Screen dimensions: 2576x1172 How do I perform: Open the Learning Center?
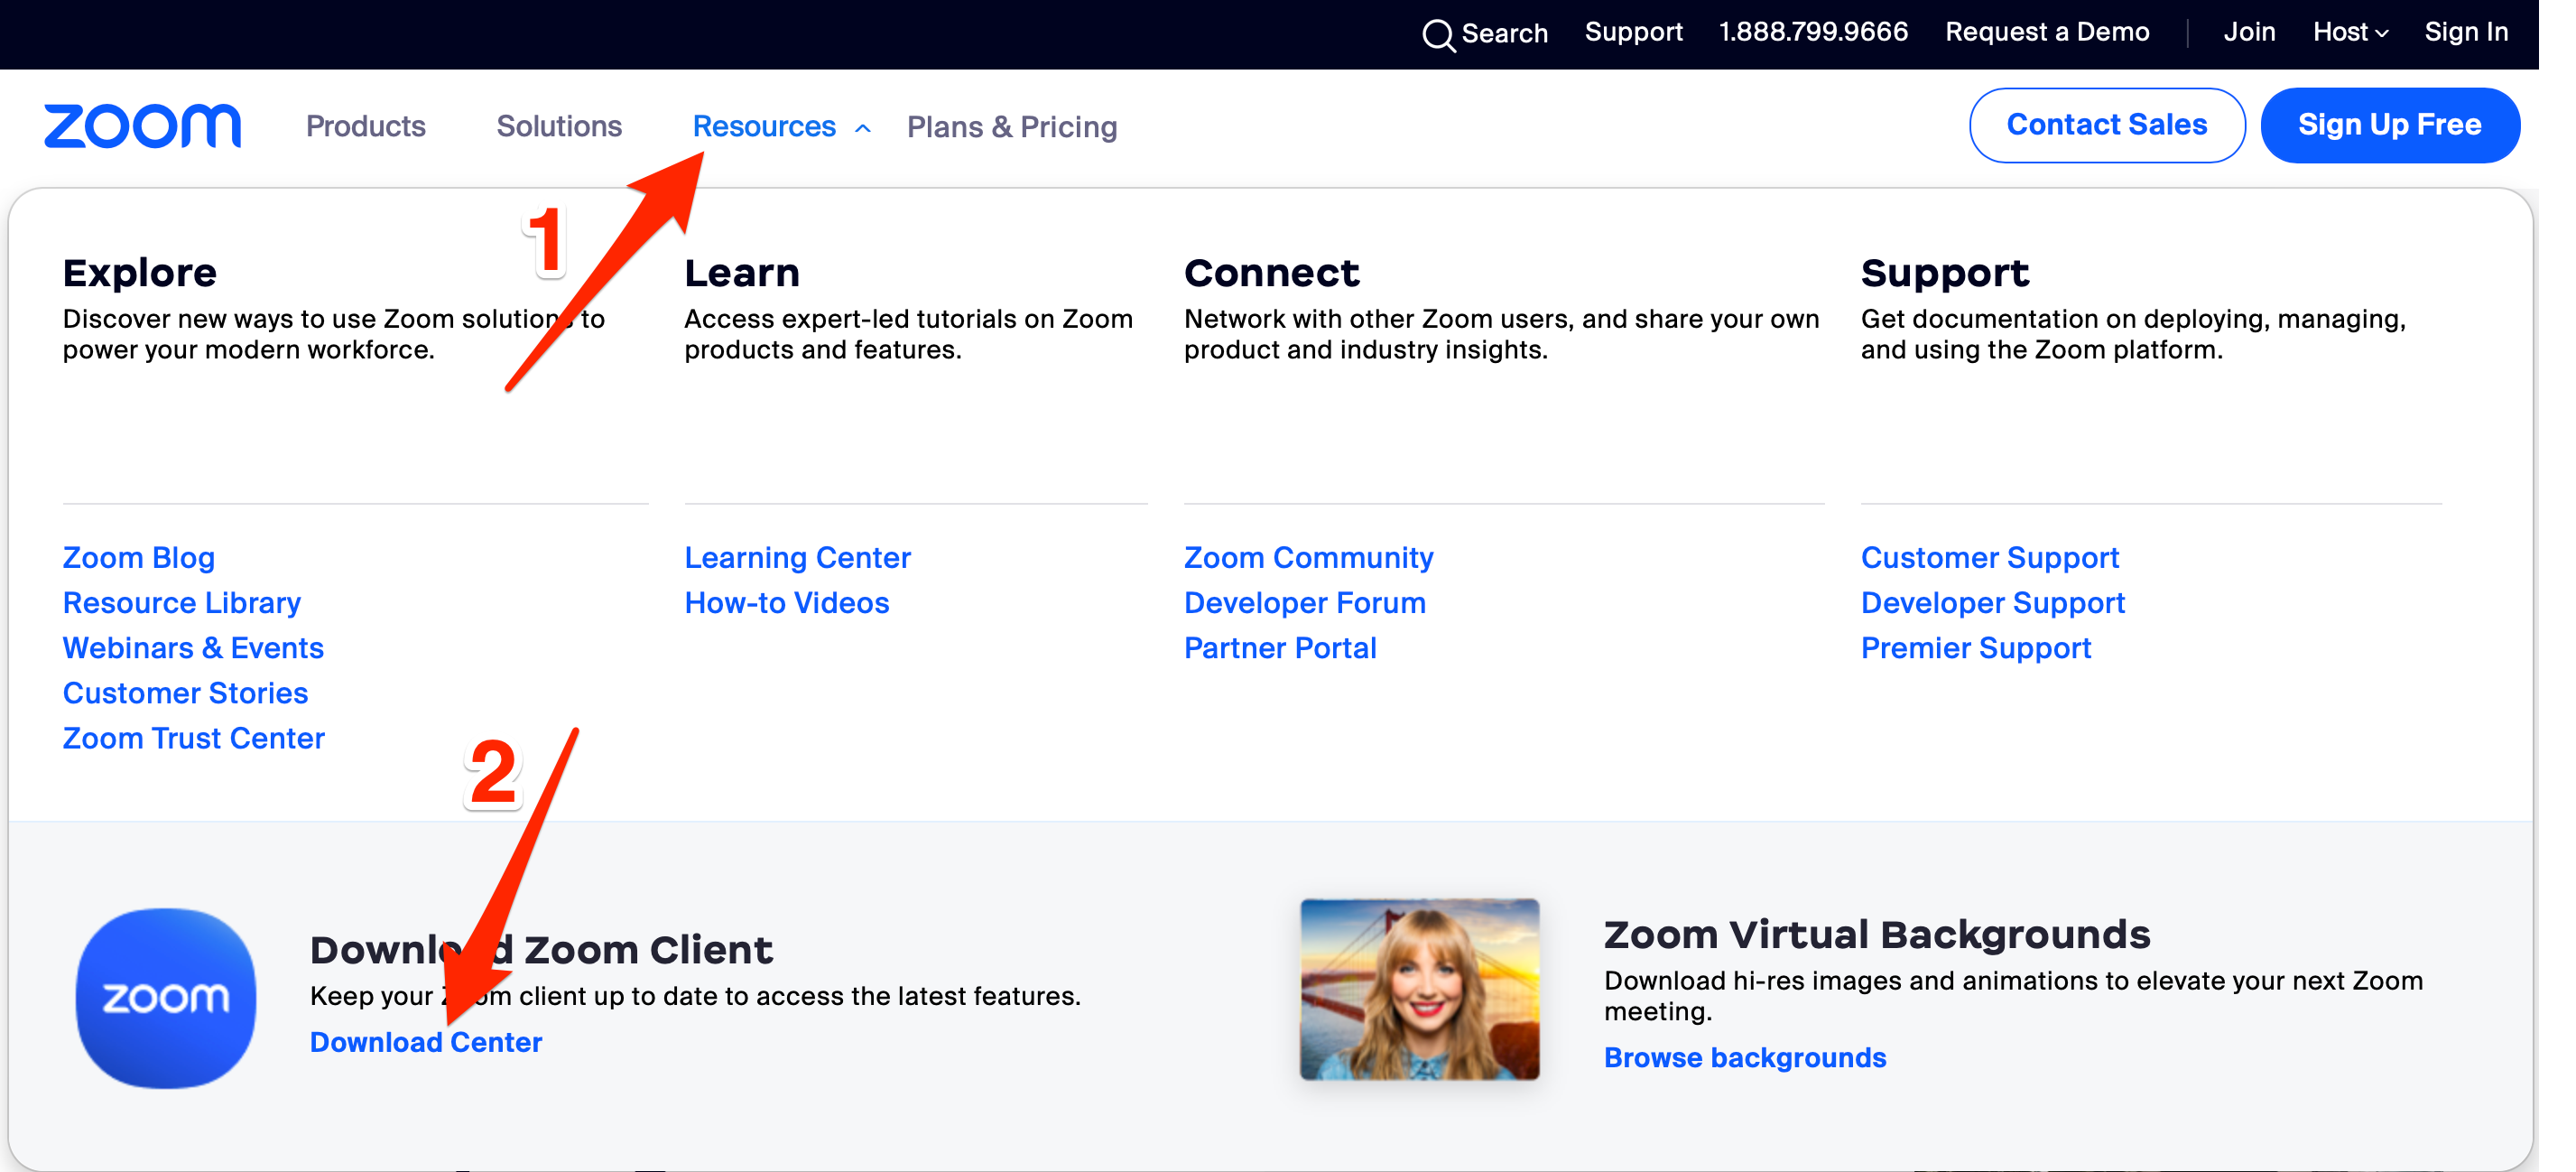tap(797, 557)
